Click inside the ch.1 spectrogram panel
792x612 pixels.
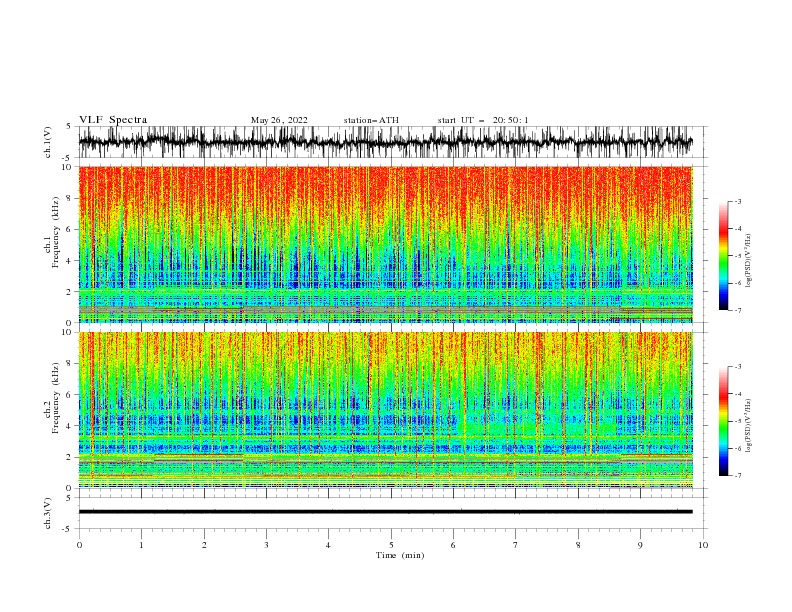coord(386,244)
